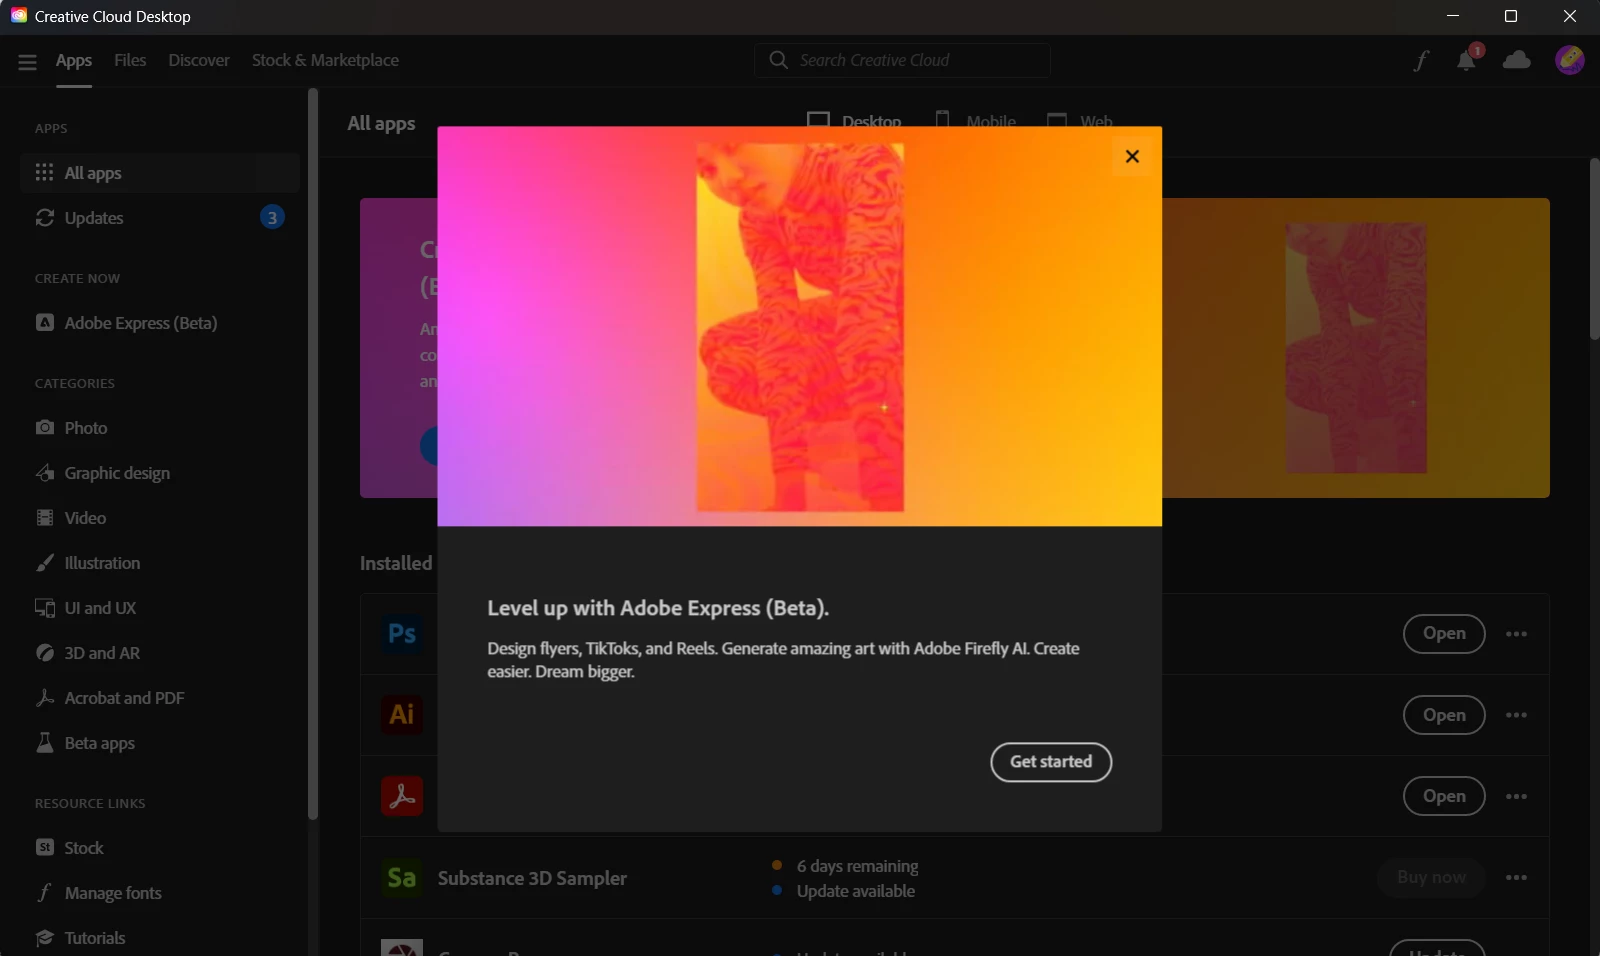The image size is (1600, 956).
Task: Click the Acrobat app icon
Action: point(402,796)
